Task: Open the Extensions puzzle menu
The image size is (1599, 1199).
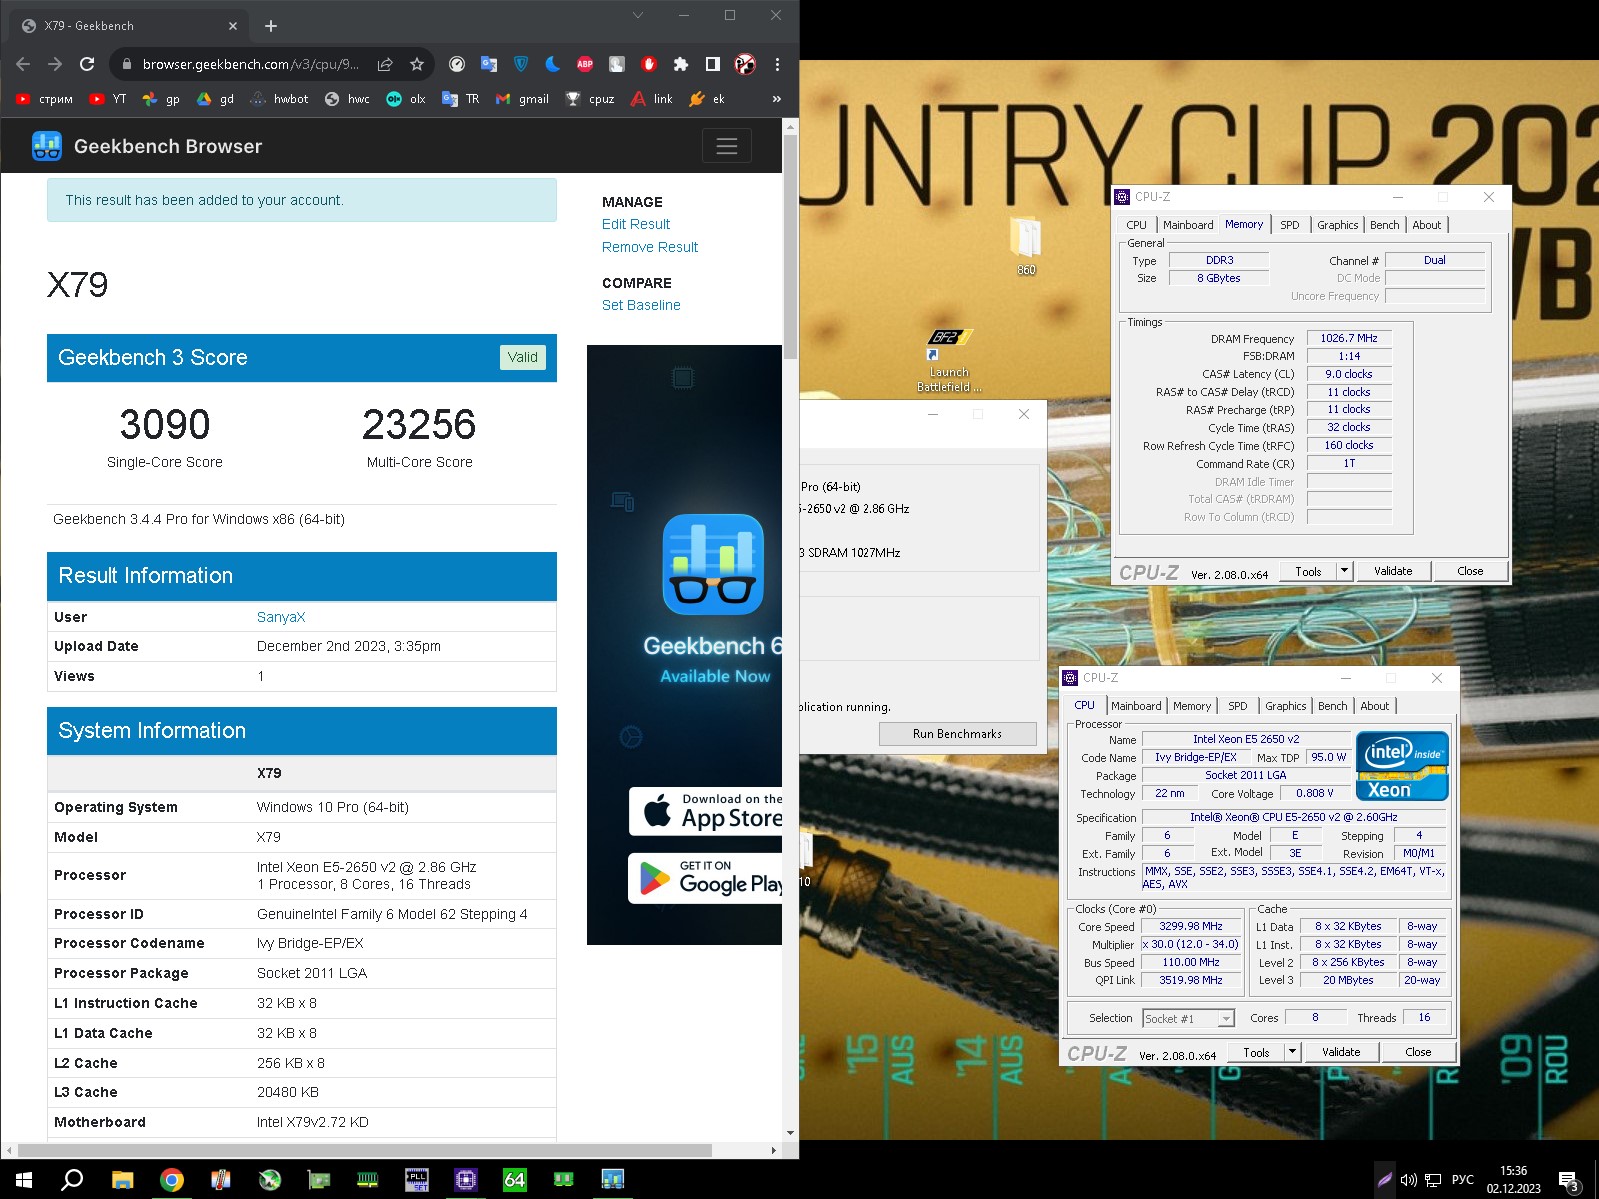Action: coord(681,64)
